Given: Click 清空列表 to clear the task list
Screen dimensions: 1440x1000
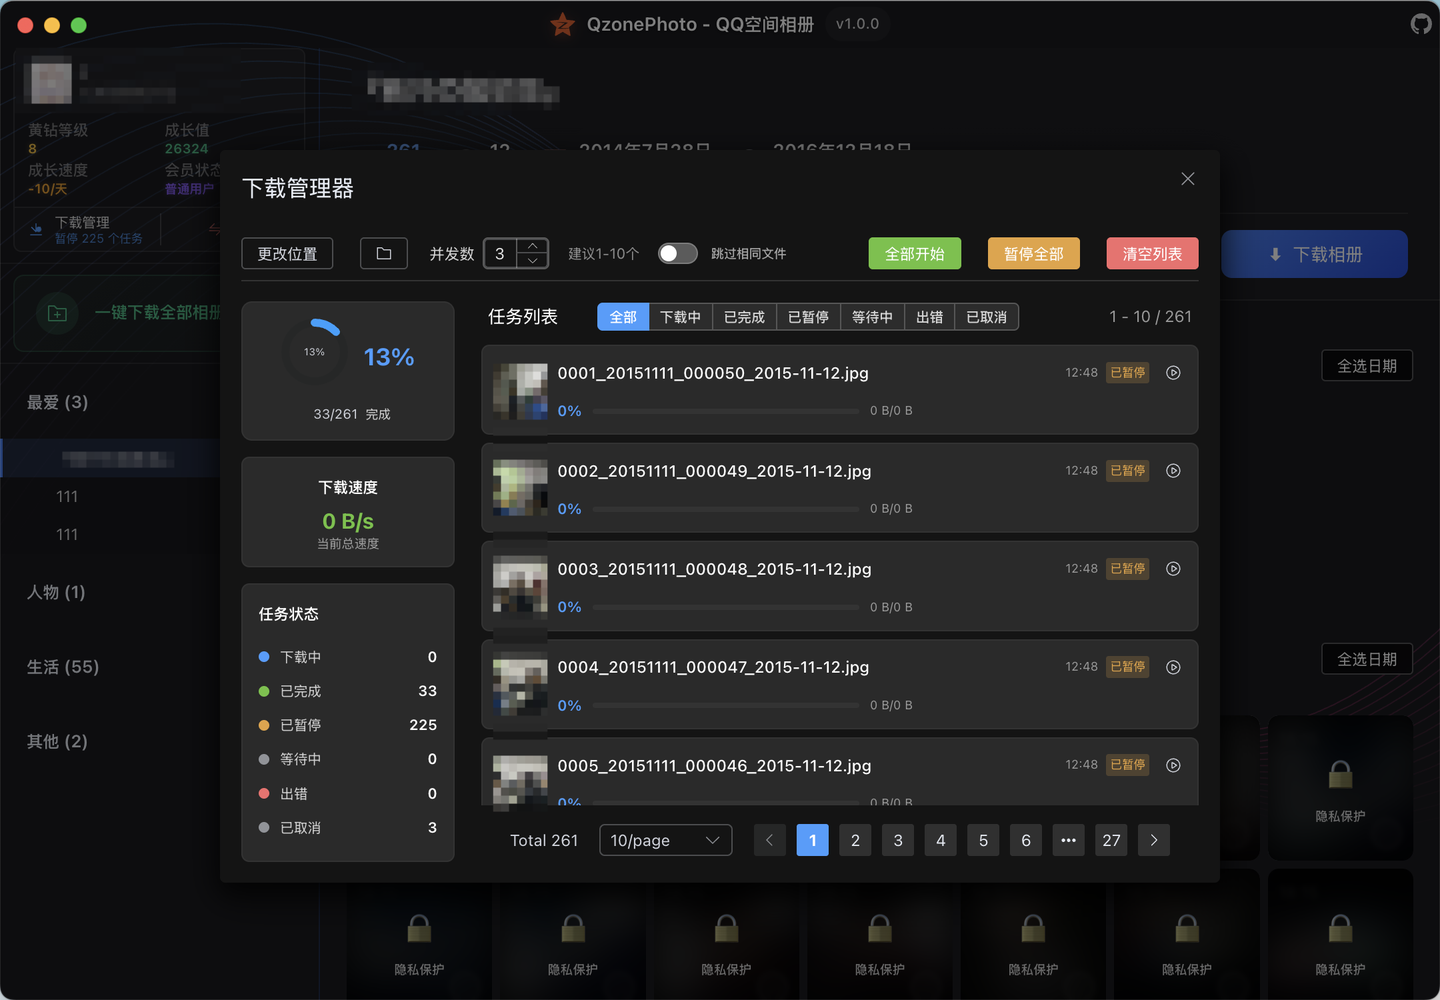Looking at the screenshot, I should (1152, 253).
